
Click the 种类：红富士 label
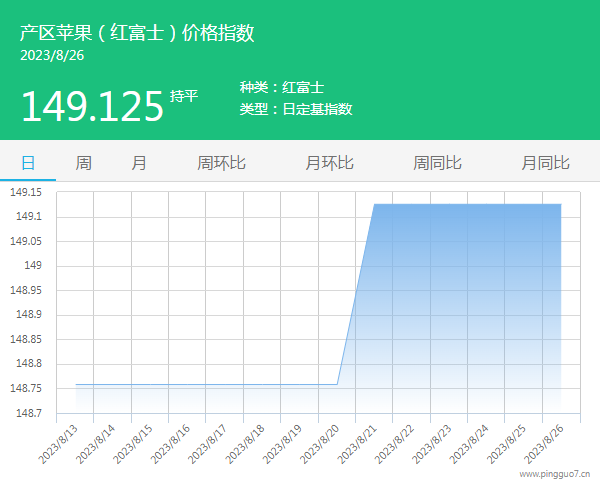(282, 88)
